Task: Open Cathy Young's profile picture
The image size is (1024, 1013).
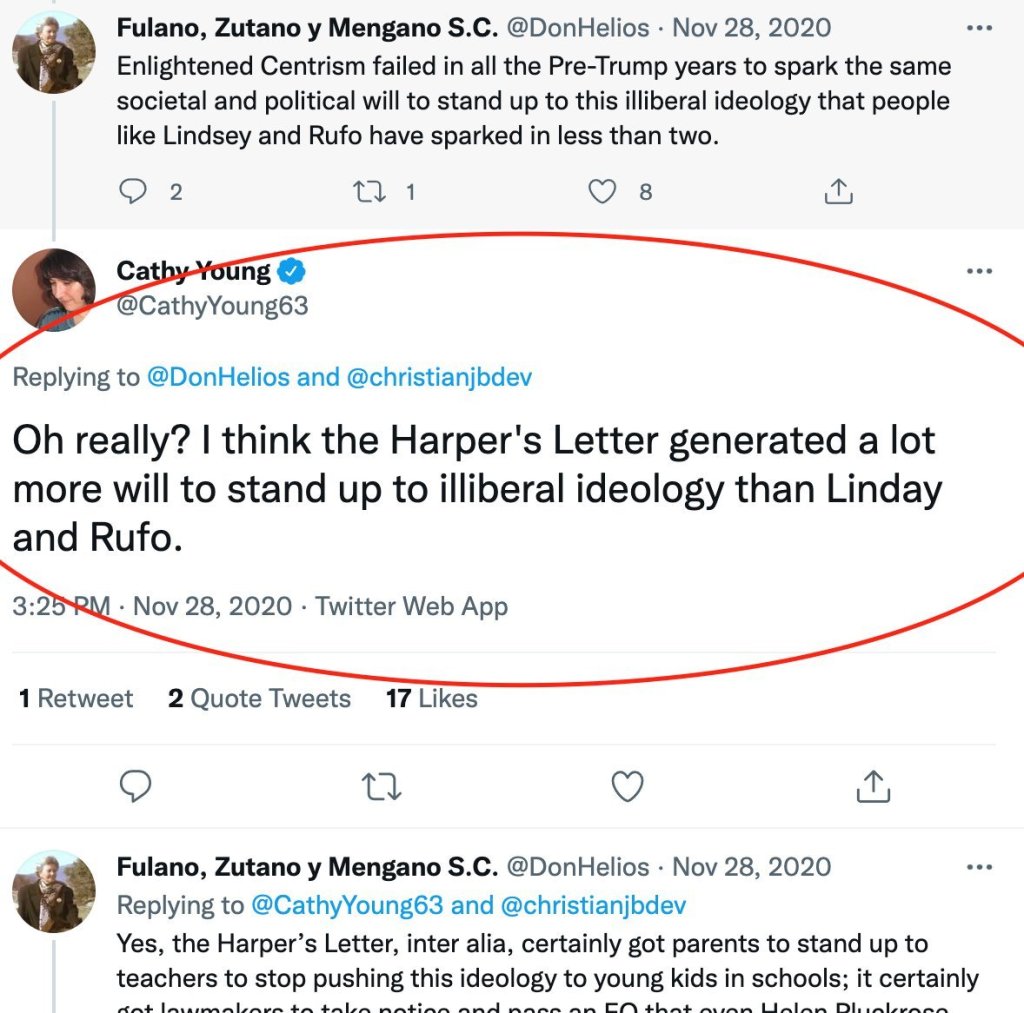Action: (53, 290)
